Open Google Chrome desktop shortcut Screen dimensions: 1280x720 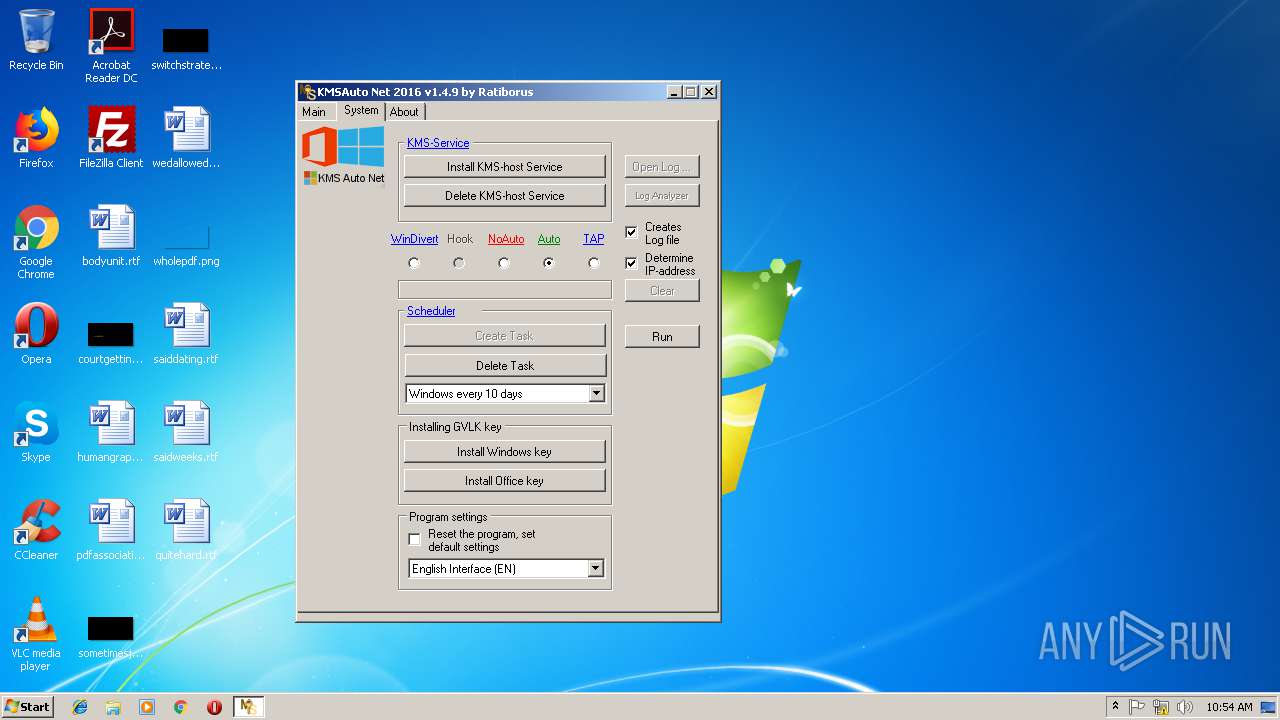pyautogui.click(x=36, y=242)
